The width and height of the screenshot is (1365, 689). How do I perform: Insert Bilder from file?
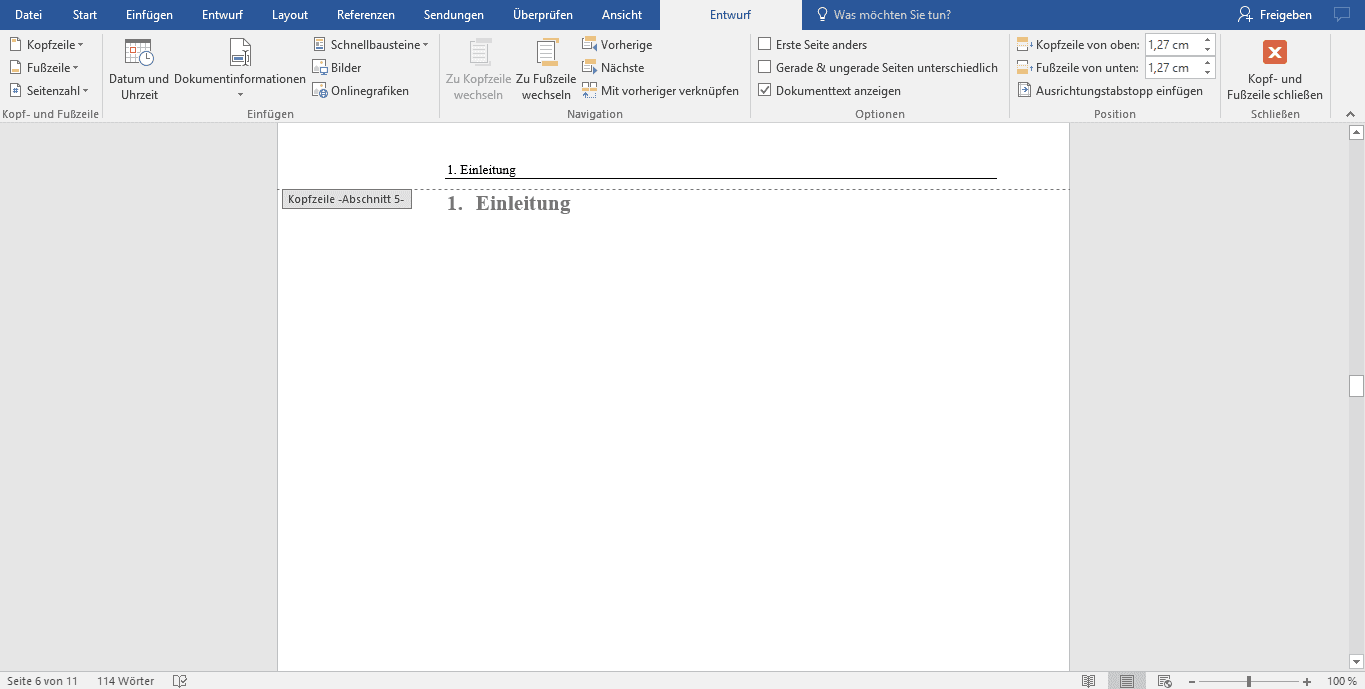[337, 68]
